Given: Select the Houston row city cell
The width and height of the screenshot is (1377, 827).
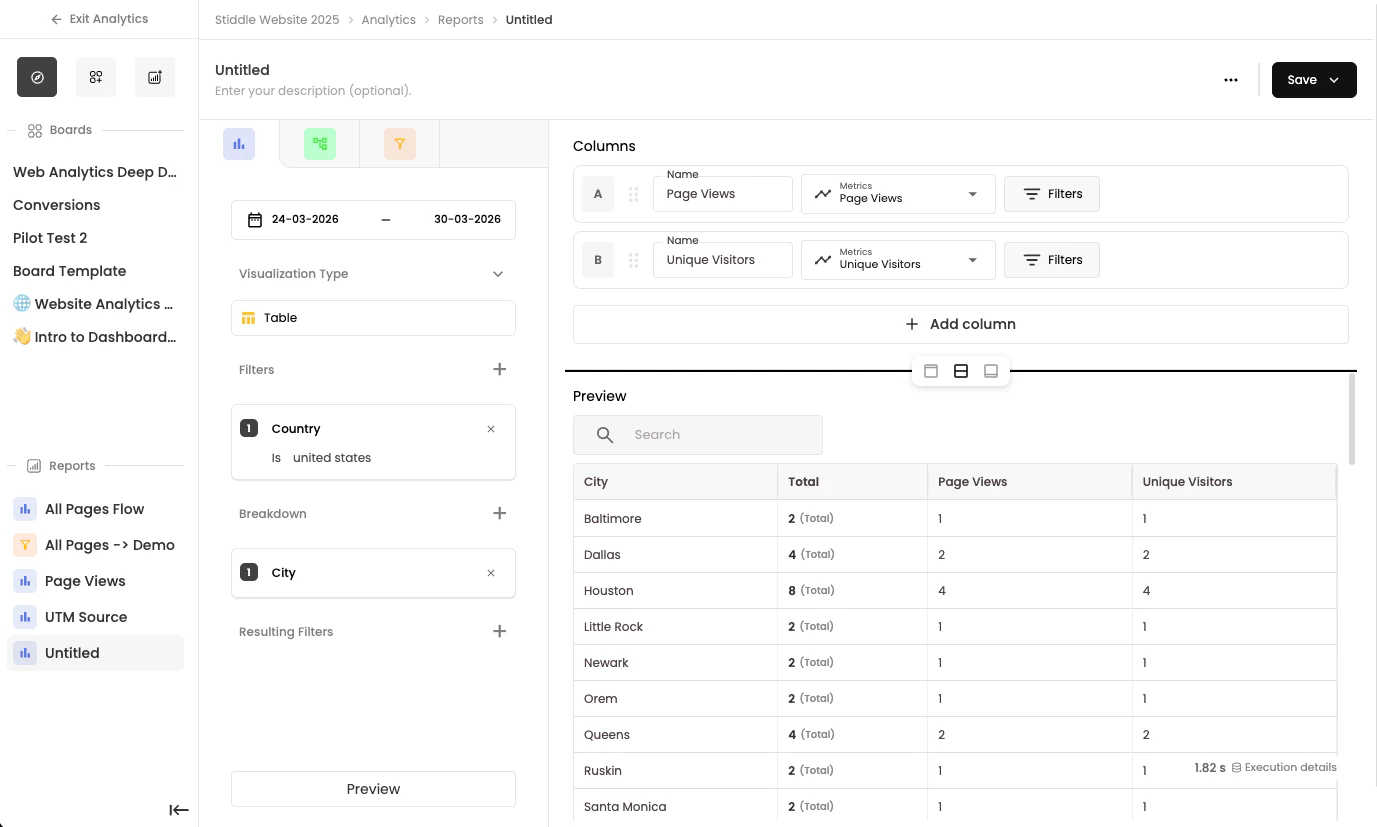Looking at the screenshot, I should pyautogui.click(x=675, y=591).
